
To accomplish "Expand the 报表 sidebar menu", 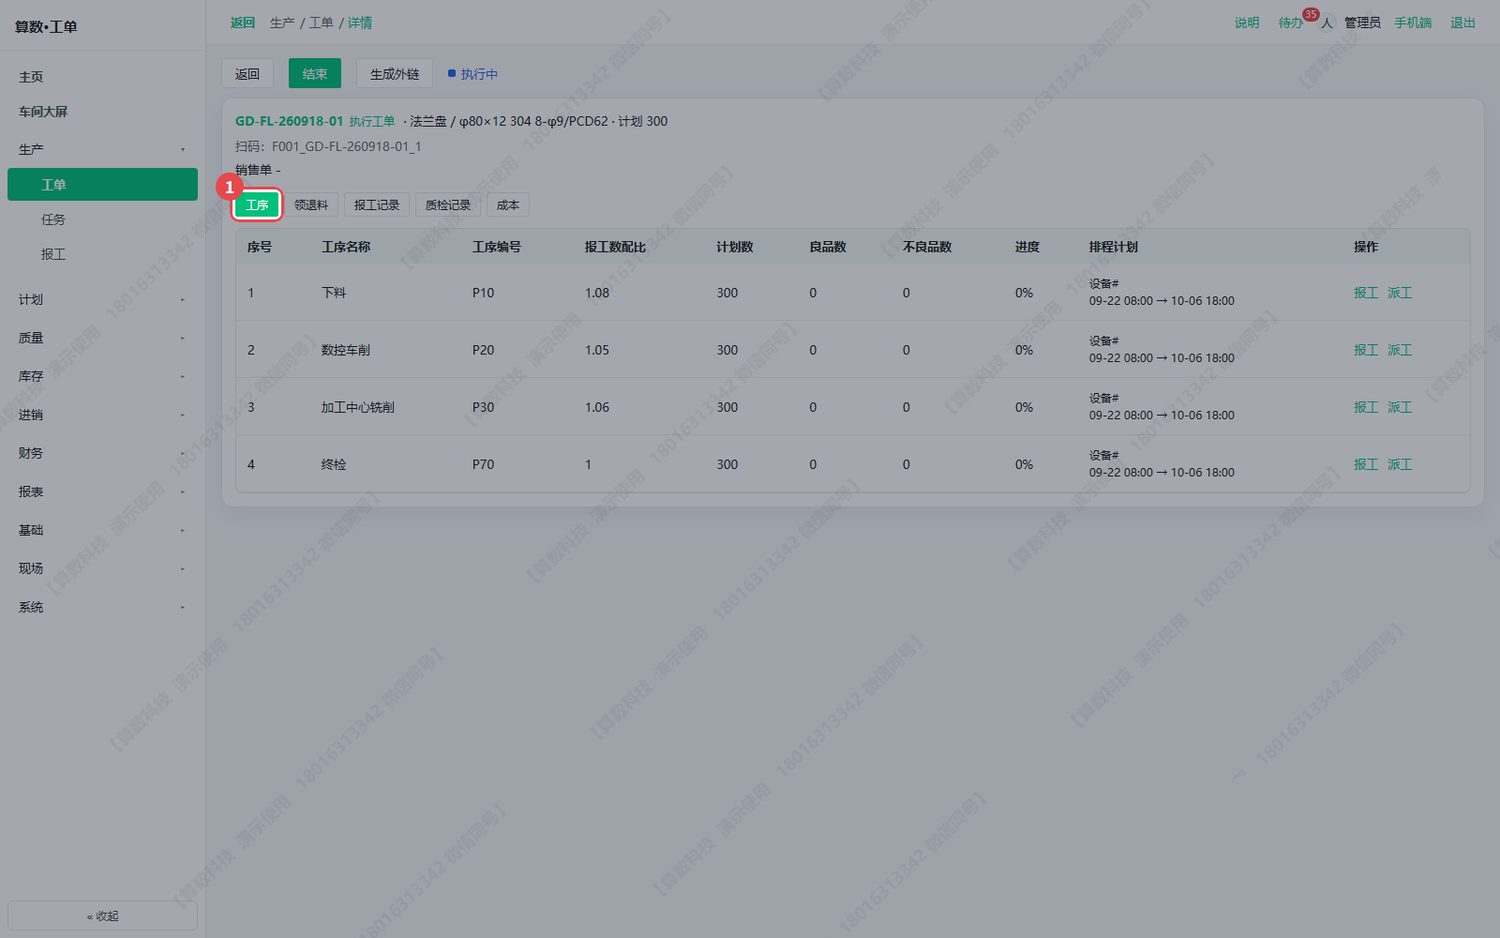I will tap(102, 491).
